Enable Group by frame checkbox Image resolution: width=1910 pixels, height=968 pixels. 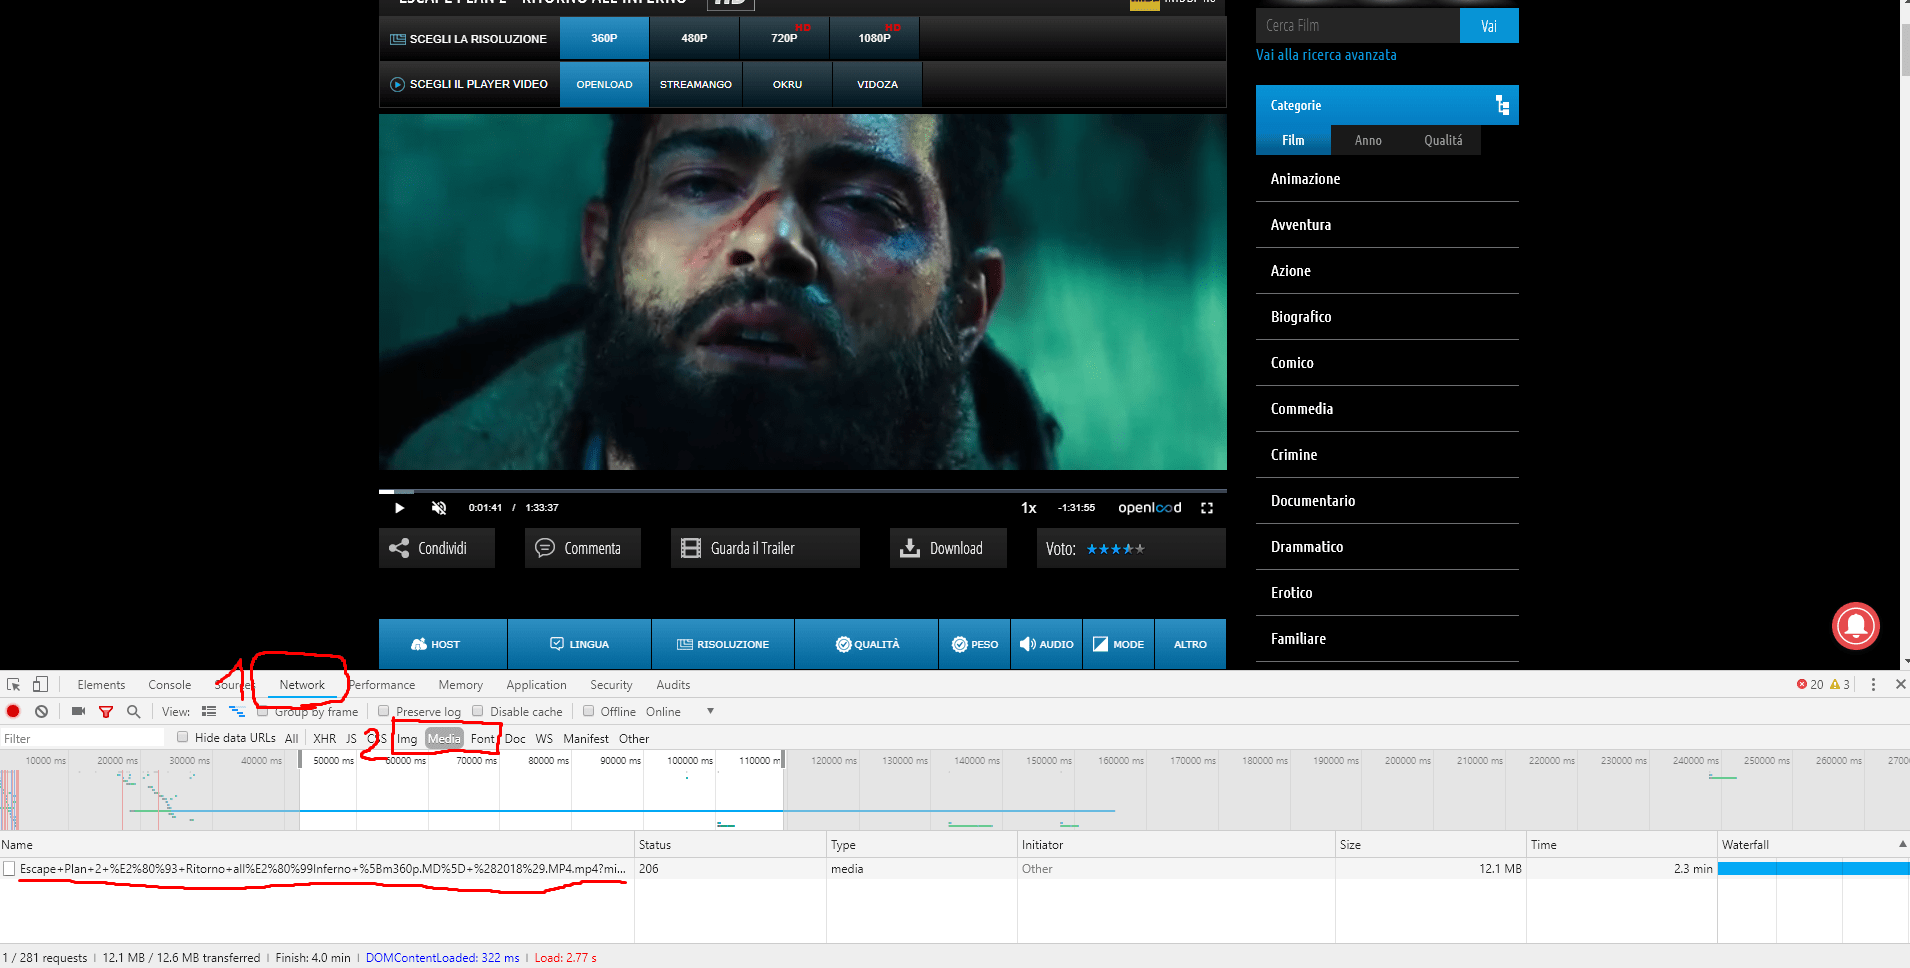[x=262, y=711]
